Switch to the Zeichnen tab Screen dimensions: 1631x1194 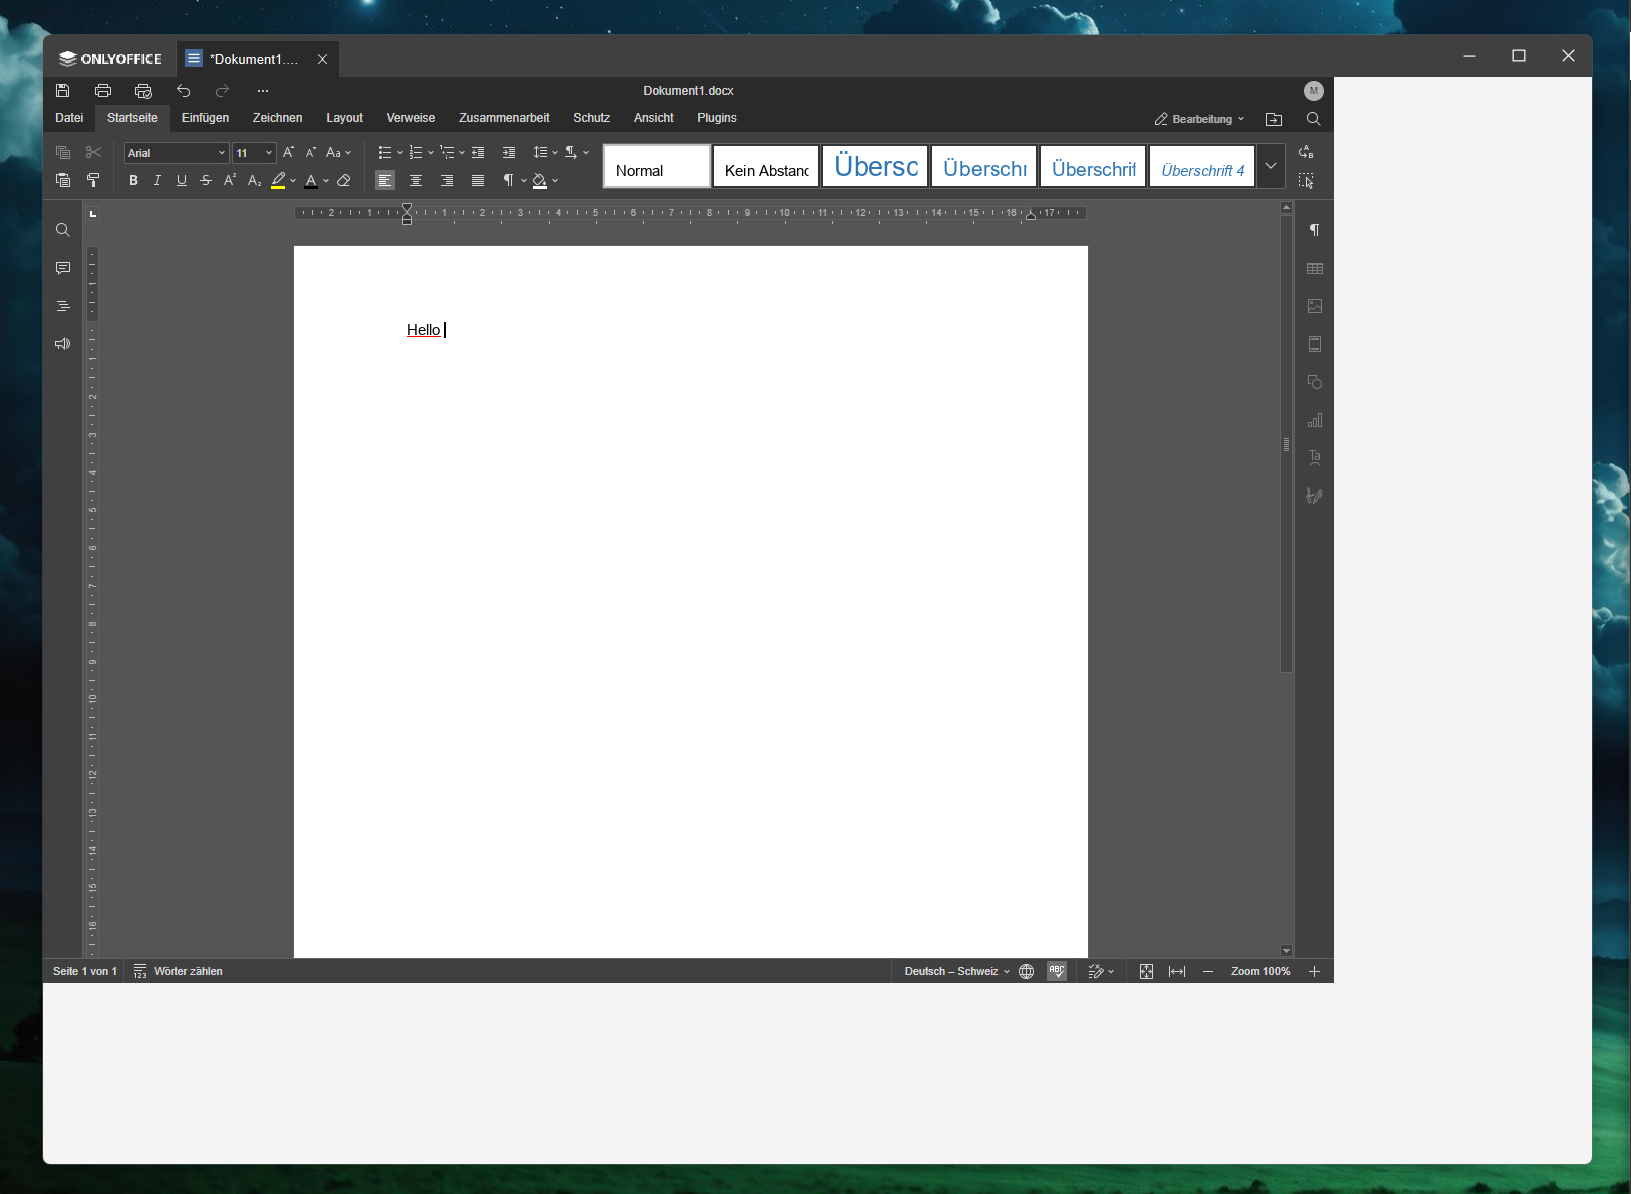click(277, 118)
